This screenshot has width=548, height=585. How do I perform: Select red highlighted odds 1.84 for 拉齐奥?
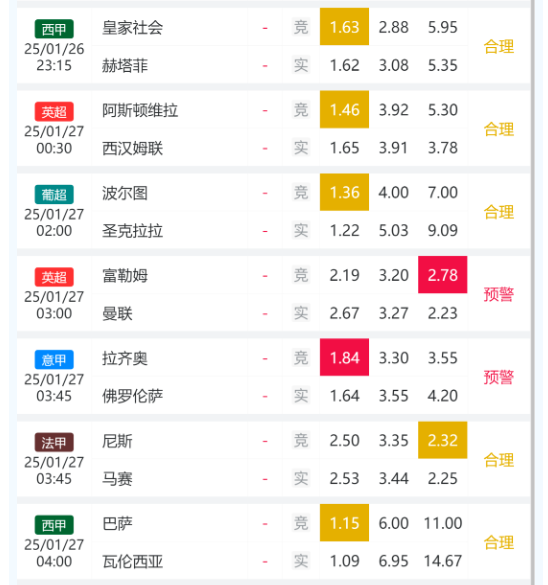click(344, 357)
